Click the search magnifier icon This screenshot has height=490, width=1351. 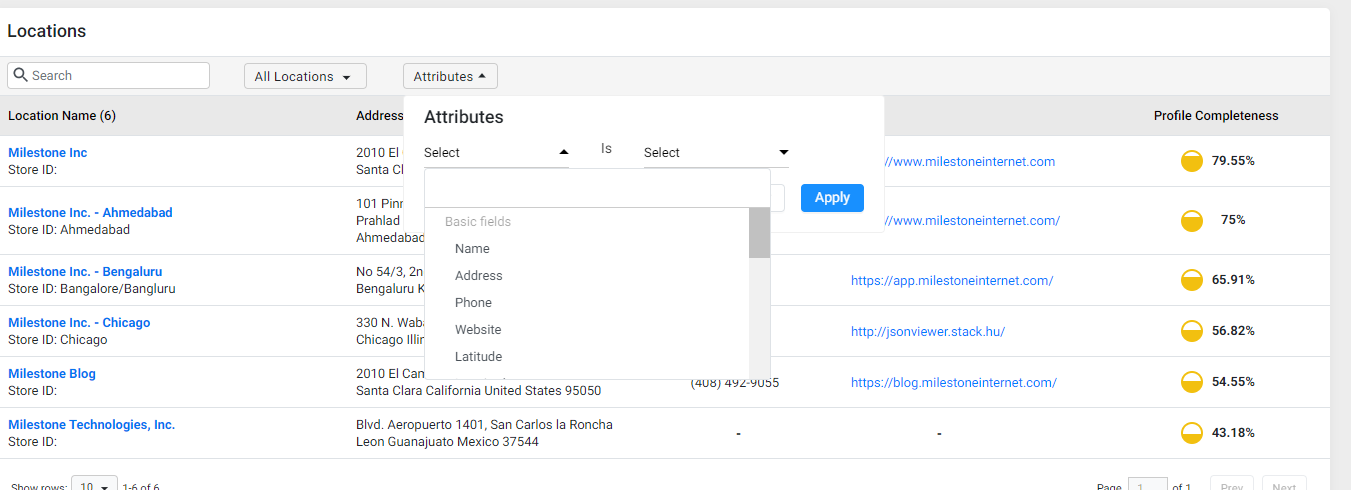pyautogui.click(x=20, y=75)
